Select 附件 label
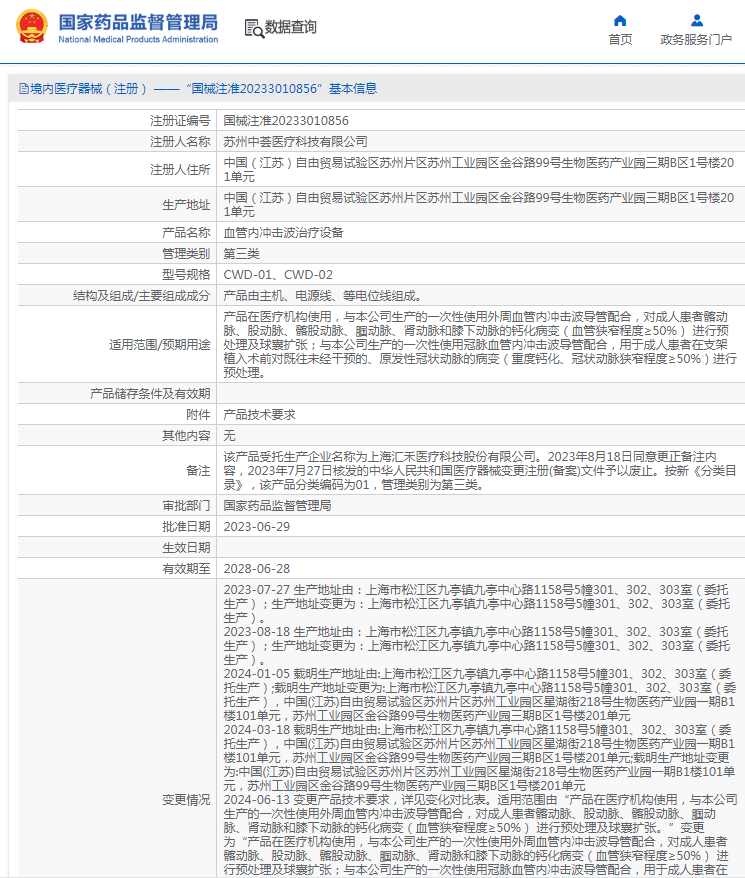The width and height of the screenshot is (745, 878). point(198,414)
